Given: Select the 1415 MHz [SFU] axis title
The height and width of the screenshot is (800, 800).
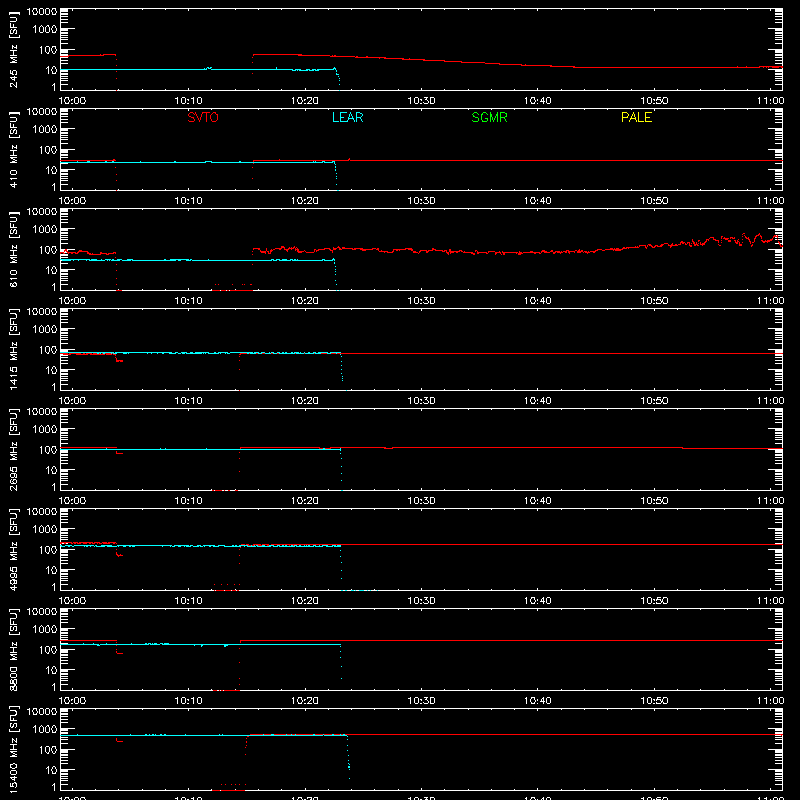Looking at the screenshot, I should pyautogui.click(x=14, y=349).
